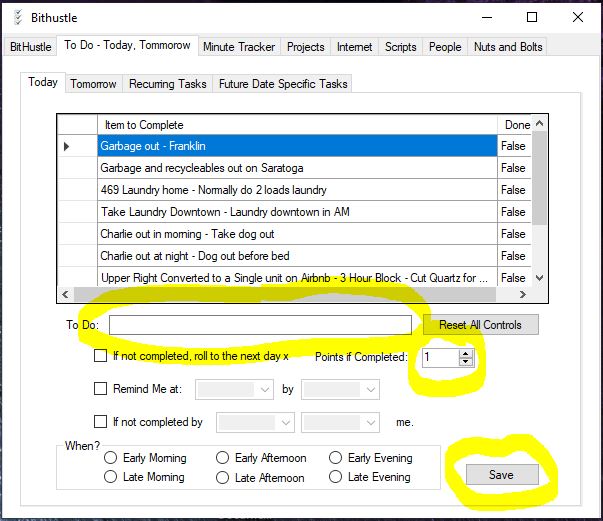Click the Save button
The image size is (603, 521).
click(502, 475)
